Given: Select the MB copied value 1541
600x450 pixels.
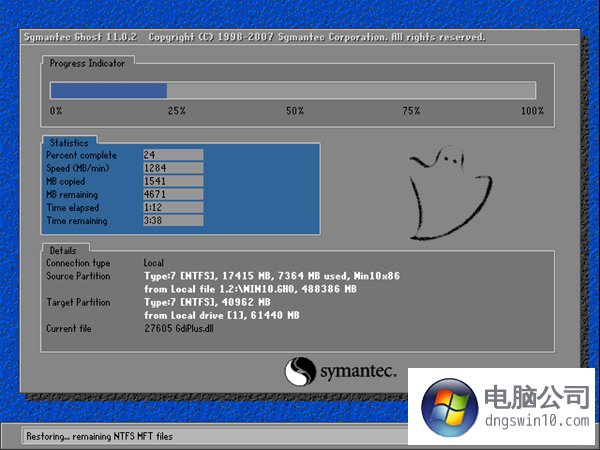Looking at the screenshot, I should point(173,181).
